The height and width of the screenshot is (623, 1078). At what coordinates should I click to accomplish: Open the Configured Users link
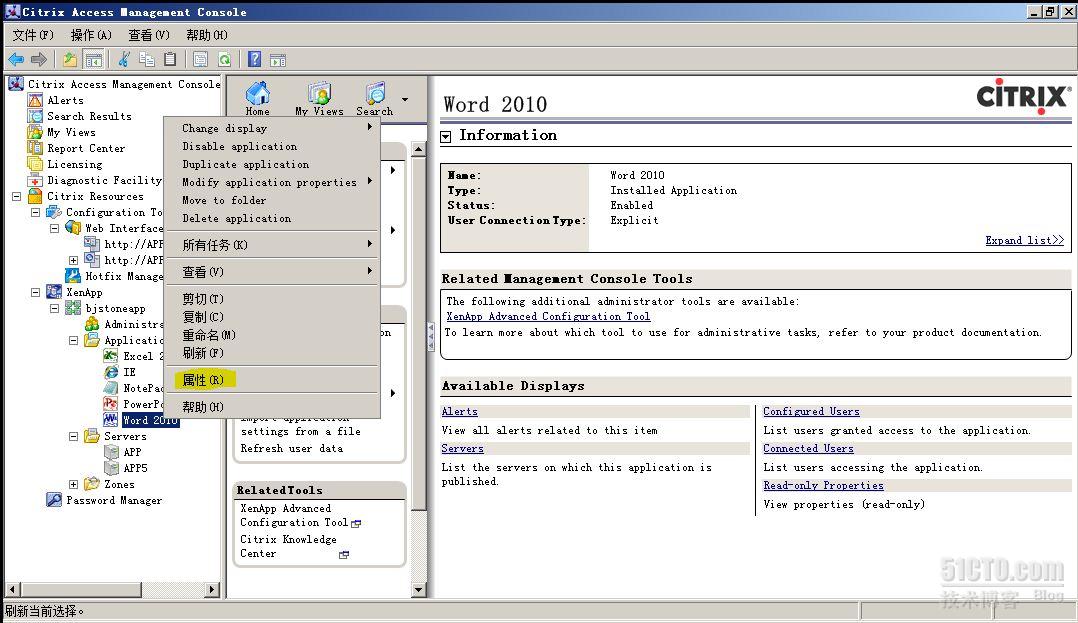click(x=811, y=411)
